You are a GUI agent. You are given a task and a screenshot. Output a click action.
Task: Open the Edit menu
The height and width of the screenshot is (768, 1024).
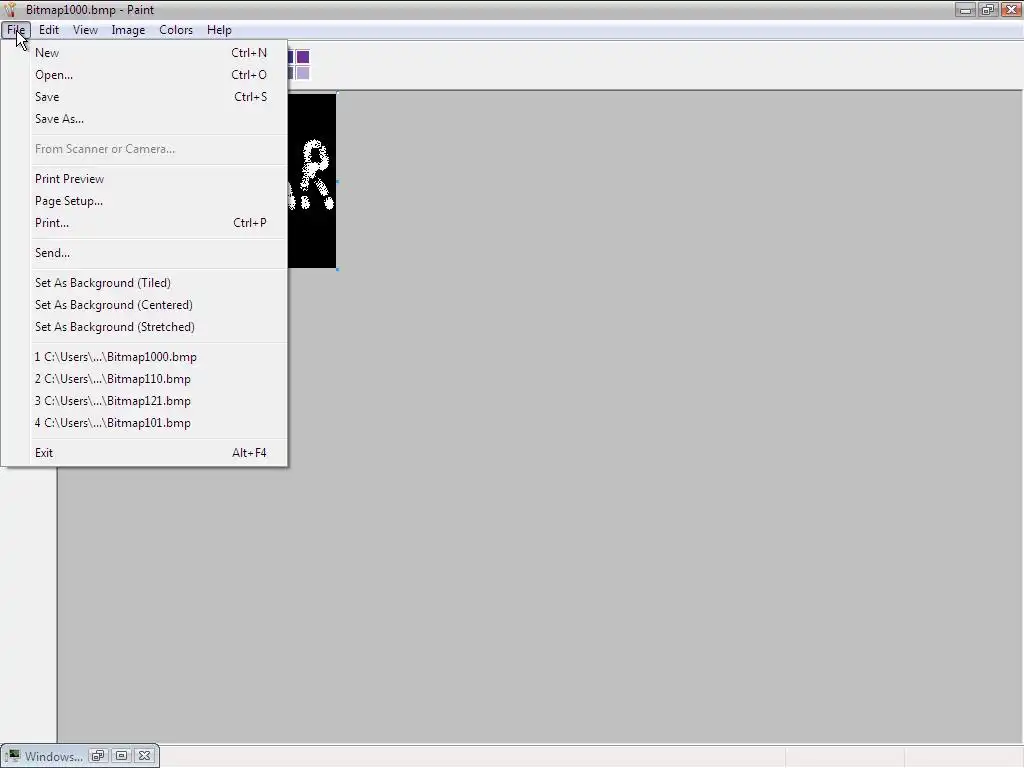tap(49, 30)
